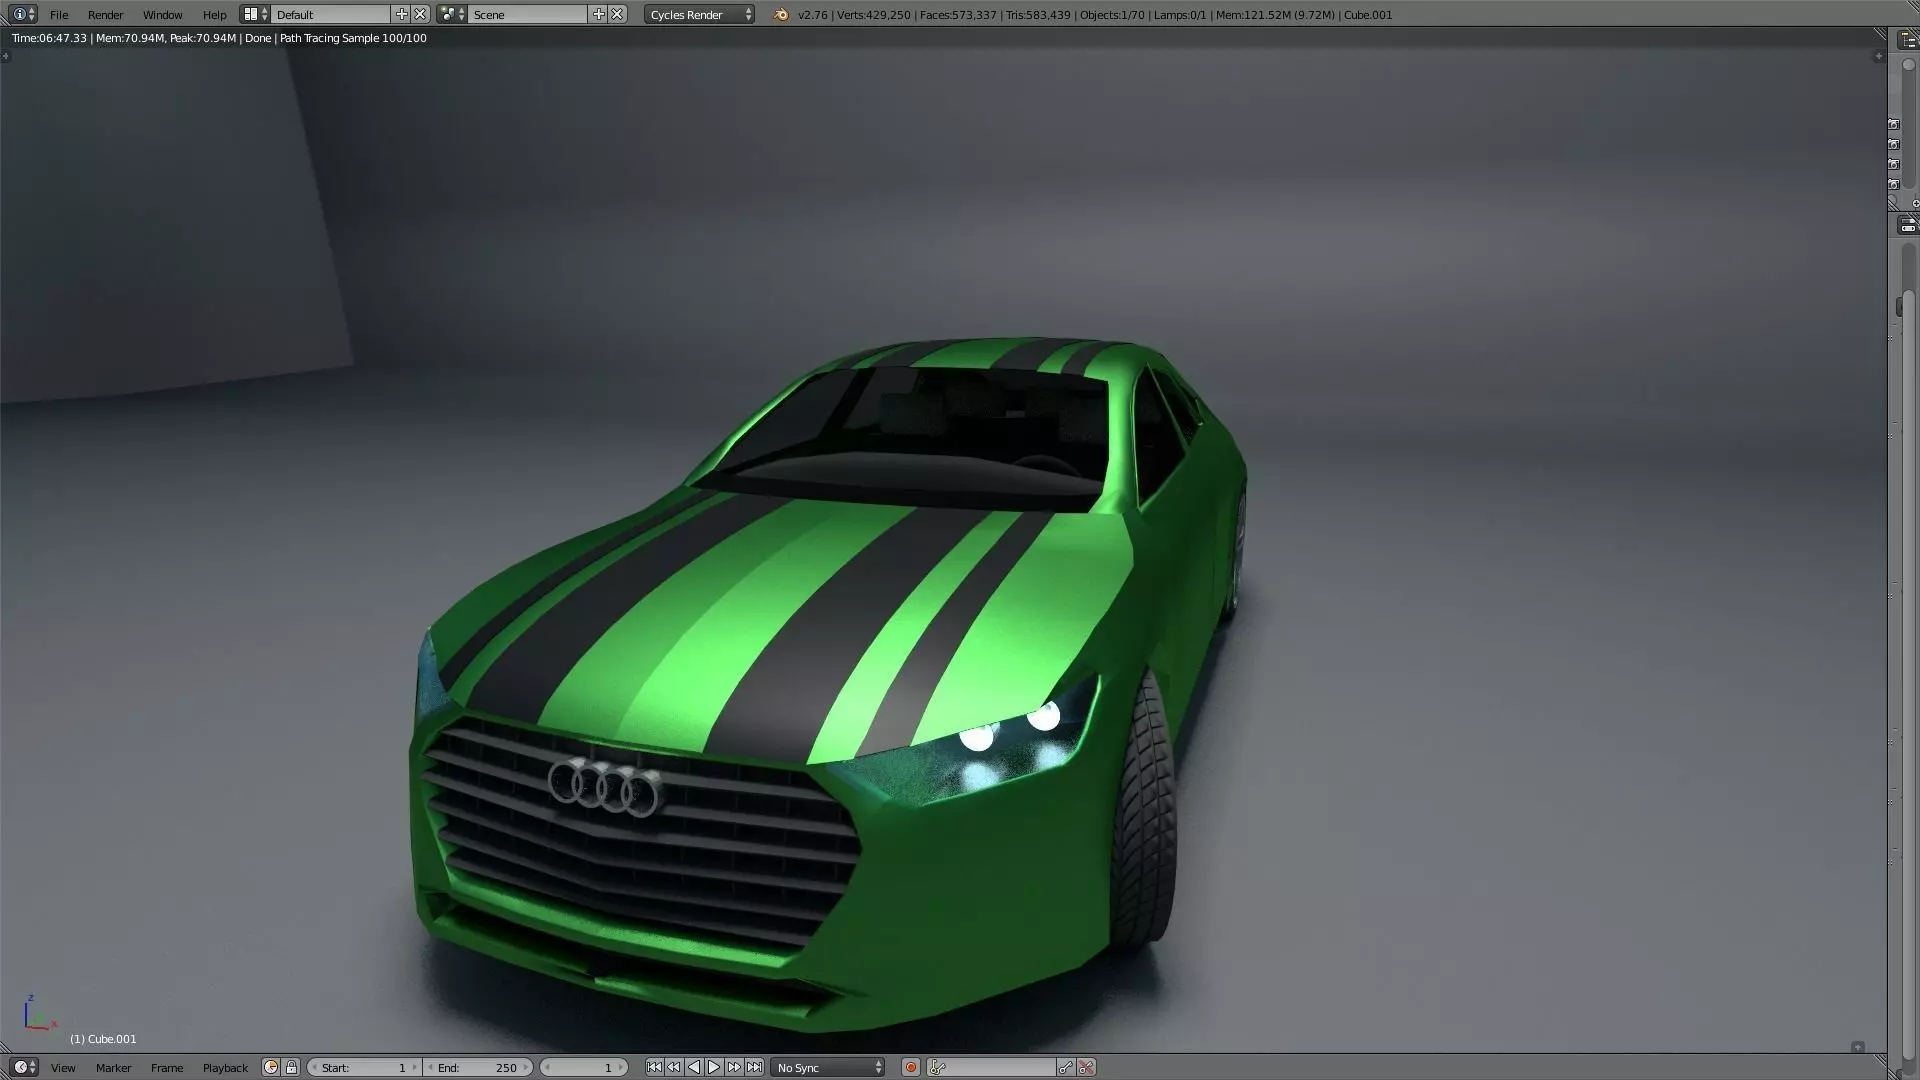Open the timeline Playback menu
This screenshot has width=1920, height=1080.
(x=225, y=1068)
